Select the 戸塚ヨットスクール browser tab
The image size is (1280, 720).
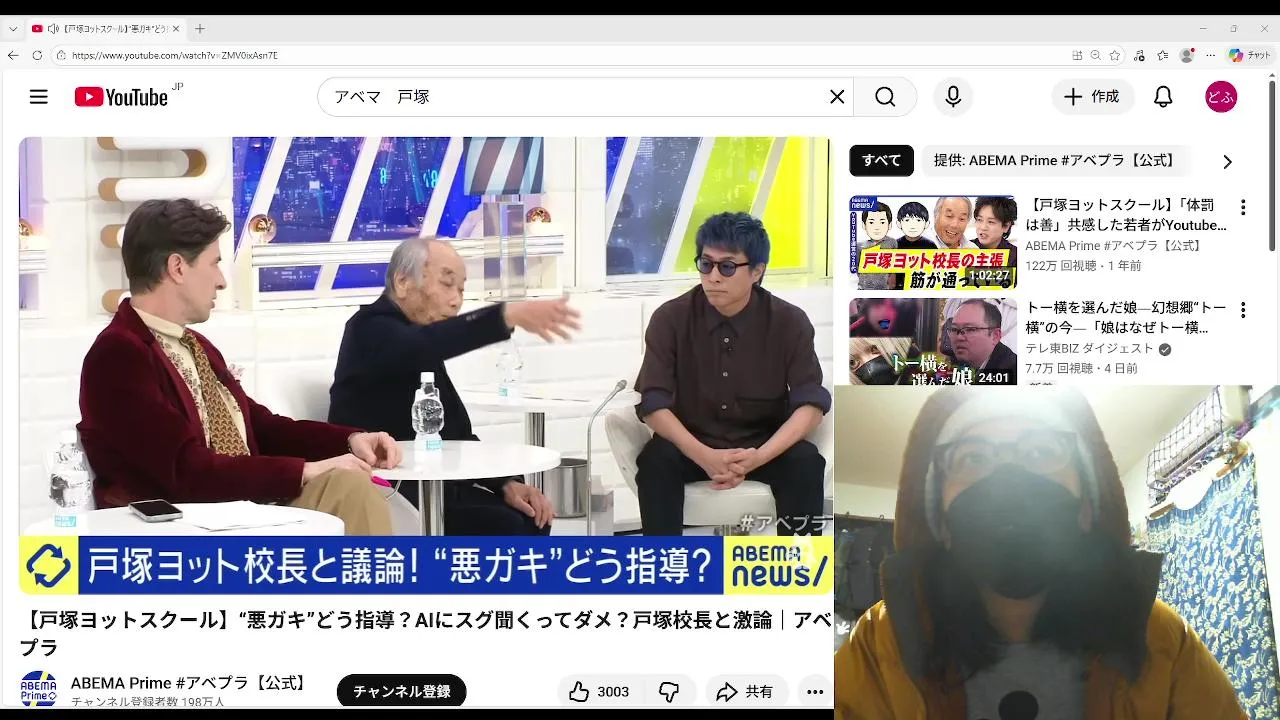pyautogui.click(x=106, y=29)
